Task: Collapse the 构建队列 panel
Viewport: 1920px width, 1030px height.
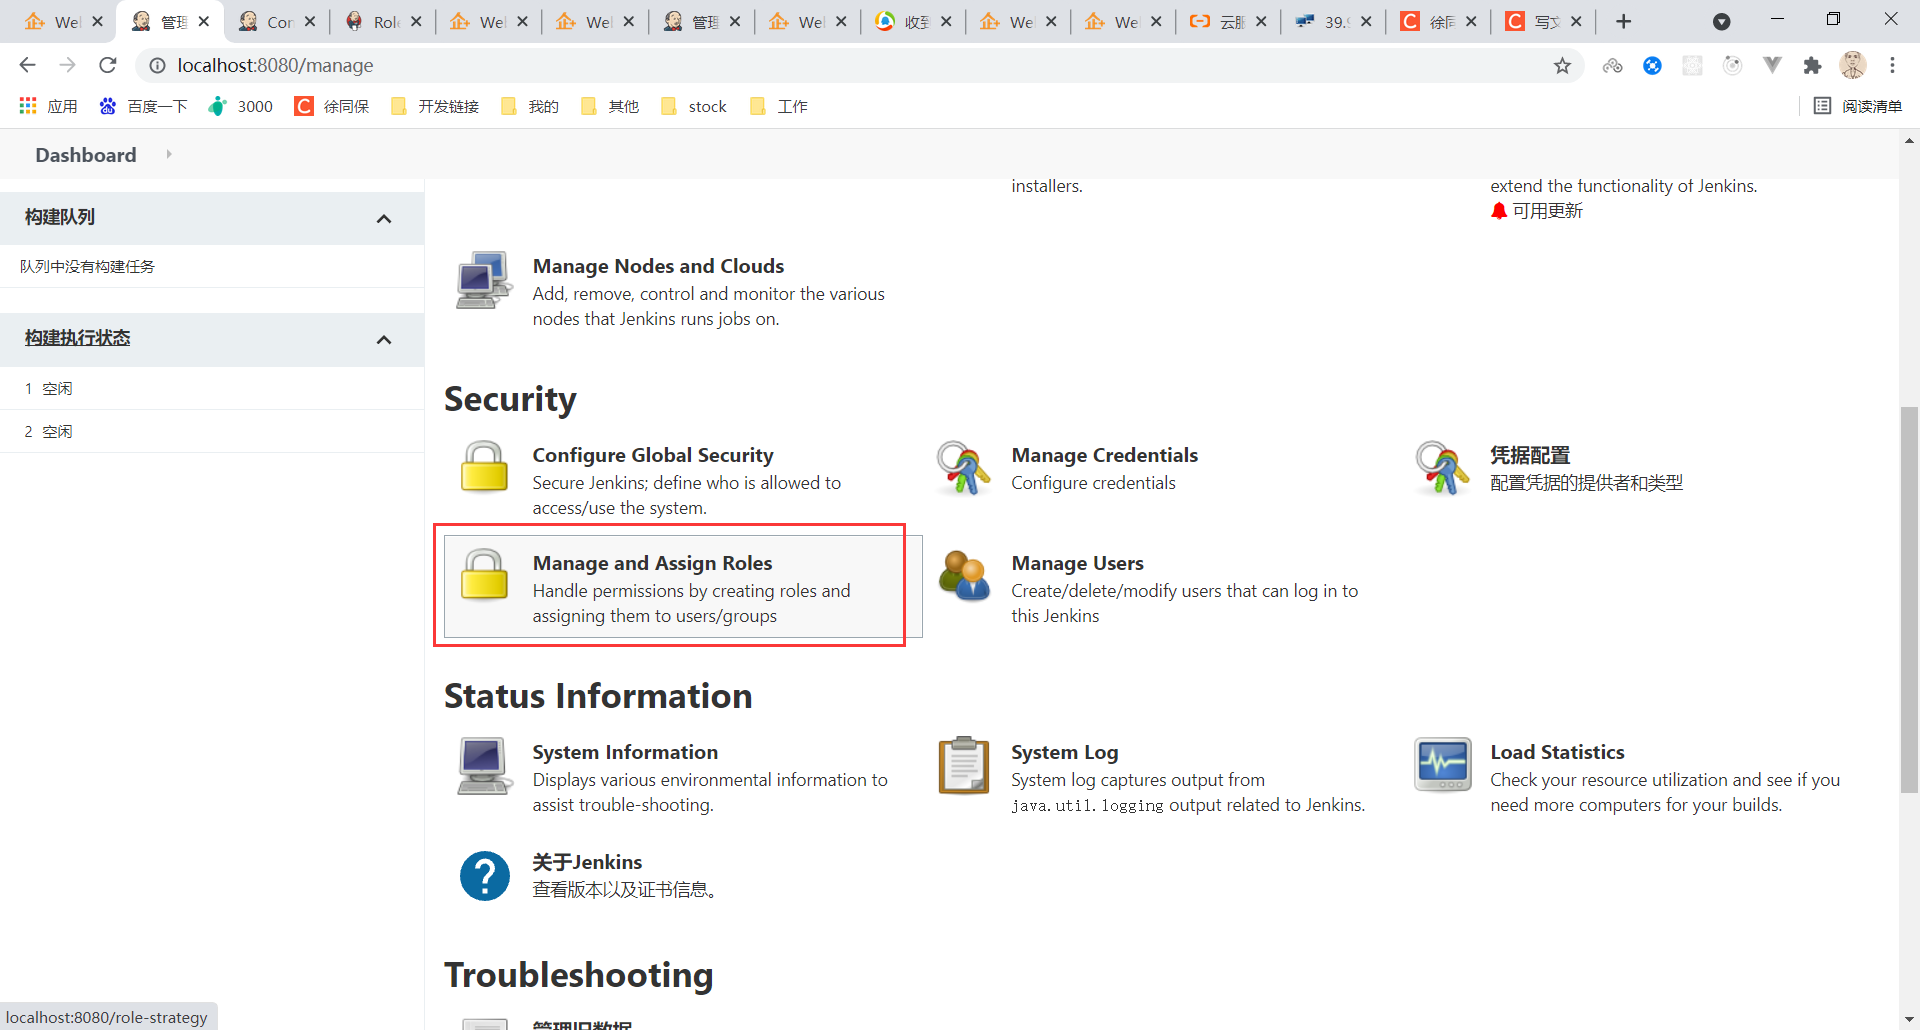Action: pyautogui.click(x=384, y=218)
